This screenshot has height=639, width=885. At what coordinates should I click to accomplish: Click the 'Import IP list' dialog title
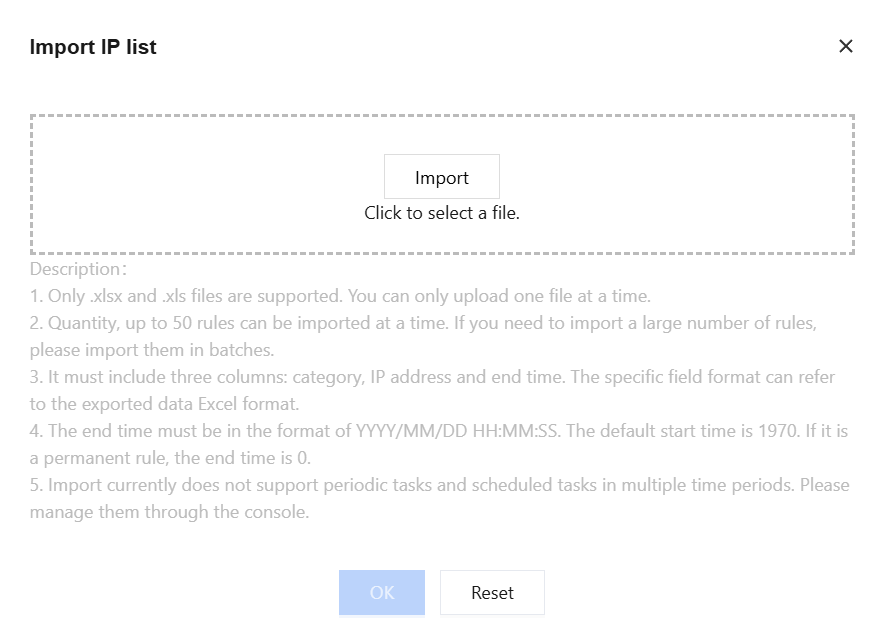coord(93,47)
